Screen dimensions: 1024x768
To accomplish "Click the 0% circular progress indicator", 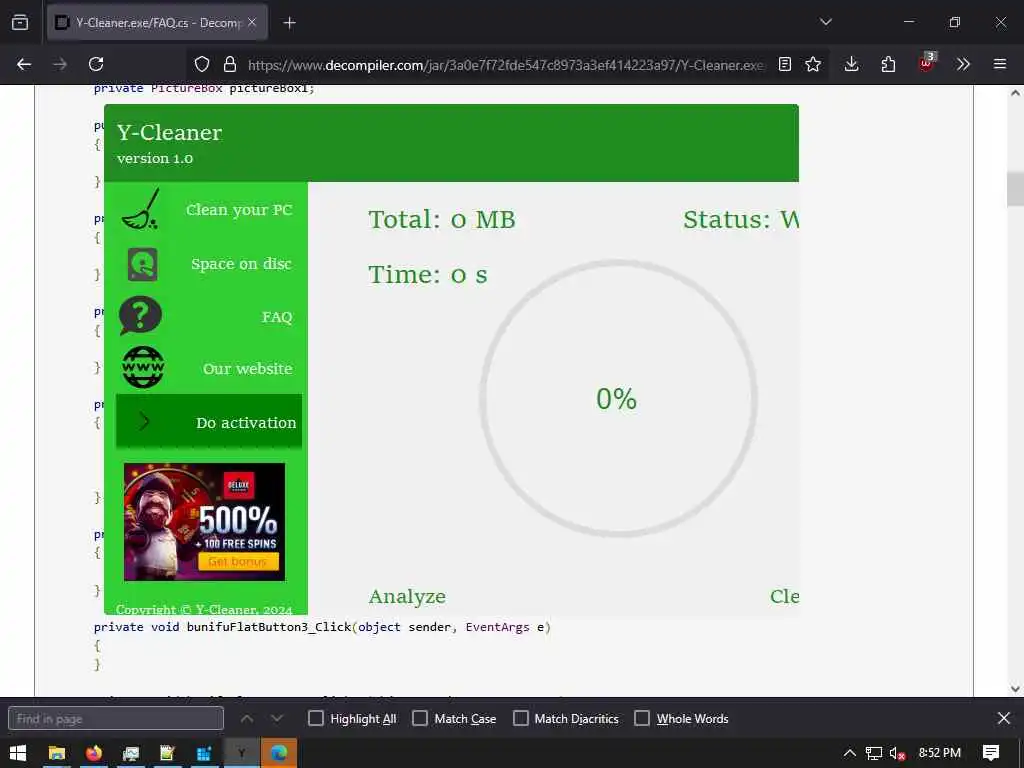I will tap(618, 398).
